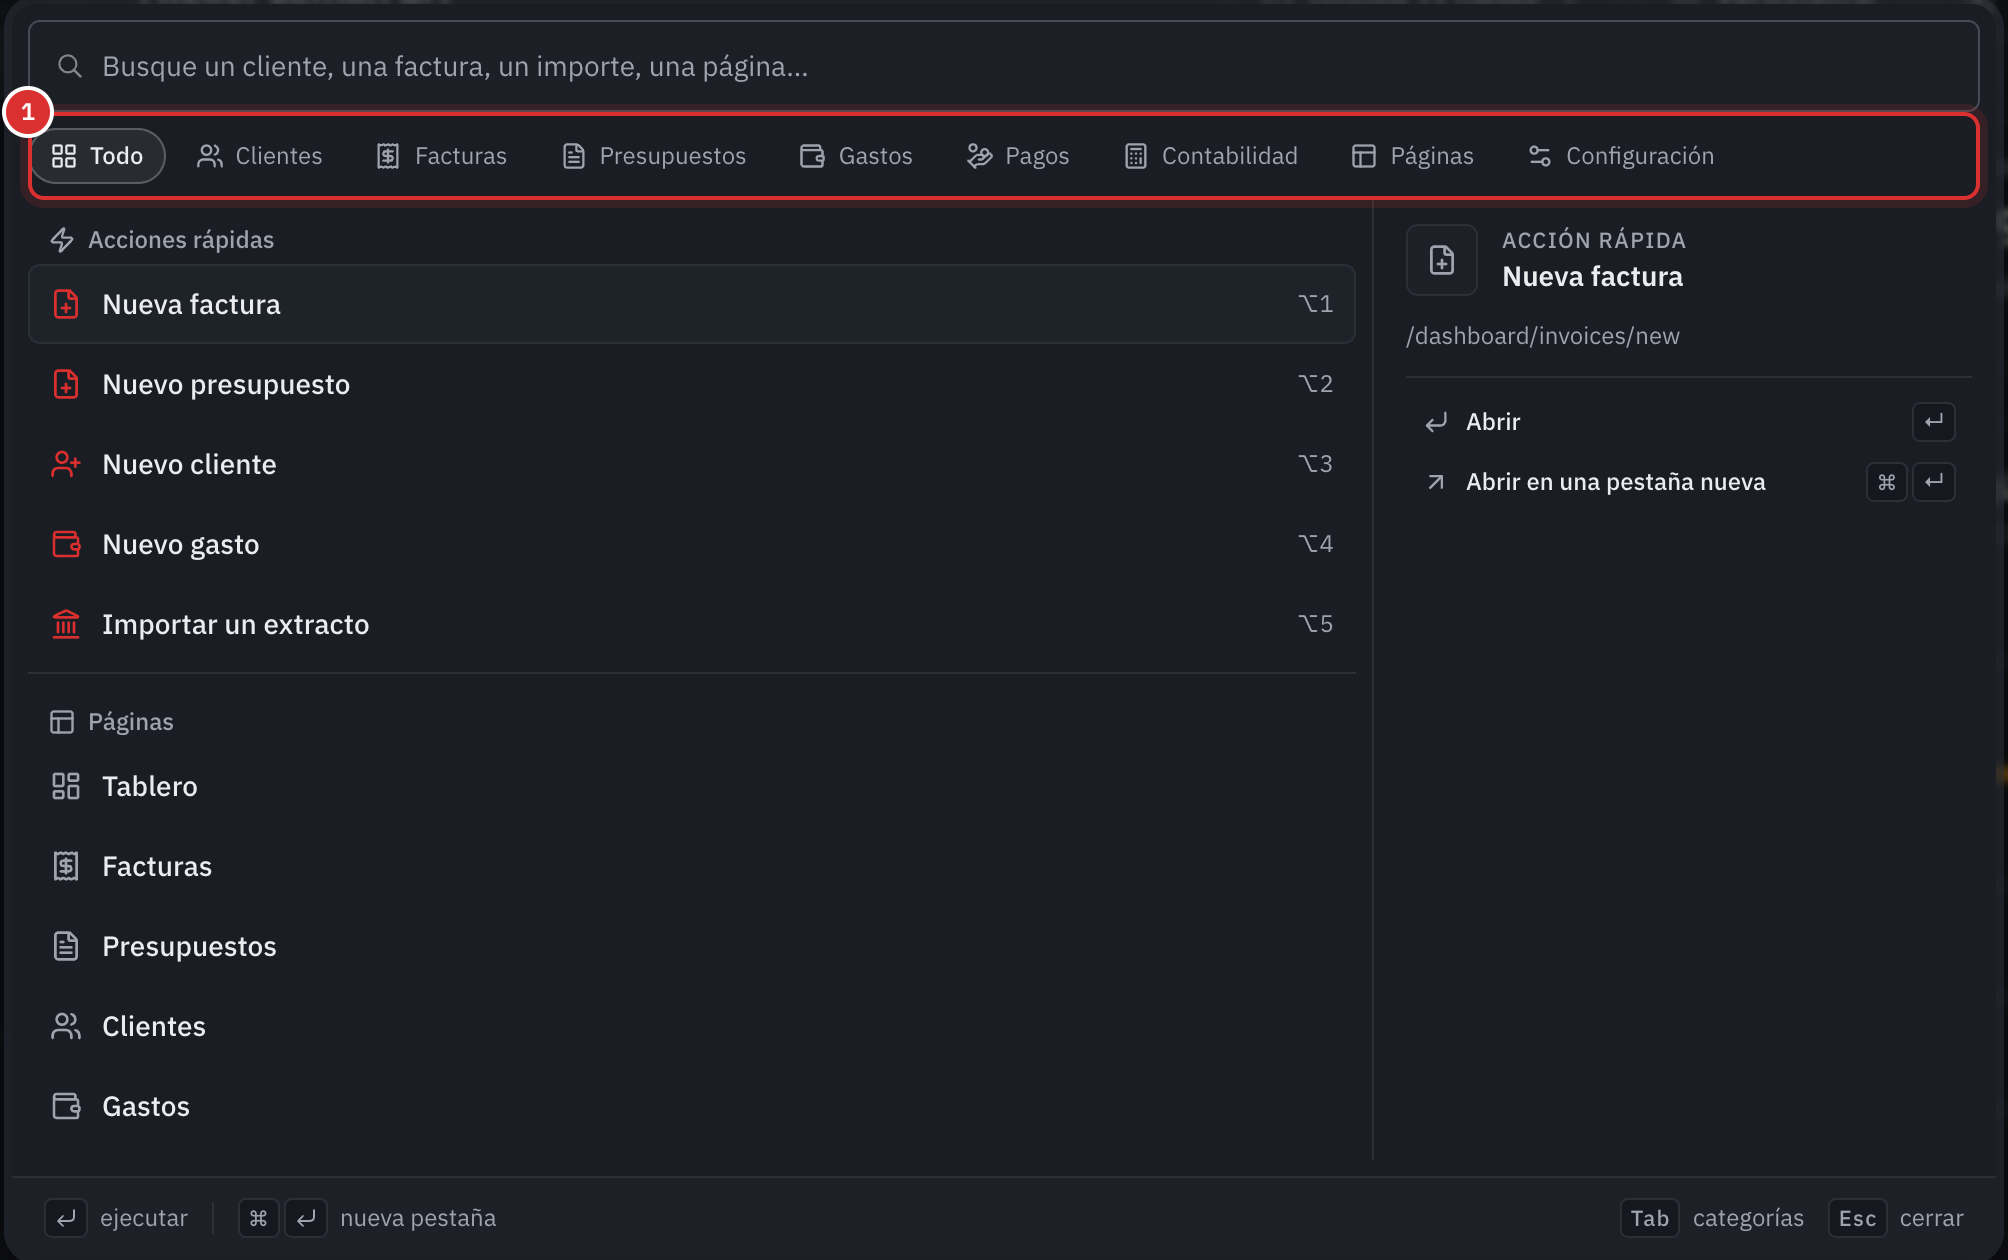The height and width of the screenshot is (1260, 2008).
Task: Focus the search input field
Action: click(1003, 66)
